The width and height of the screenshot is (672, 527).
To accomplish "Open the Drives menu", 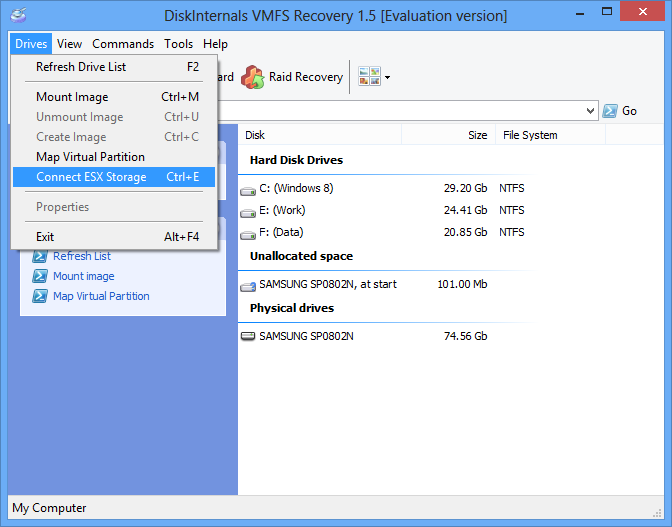I will click(x=31, y=44).
